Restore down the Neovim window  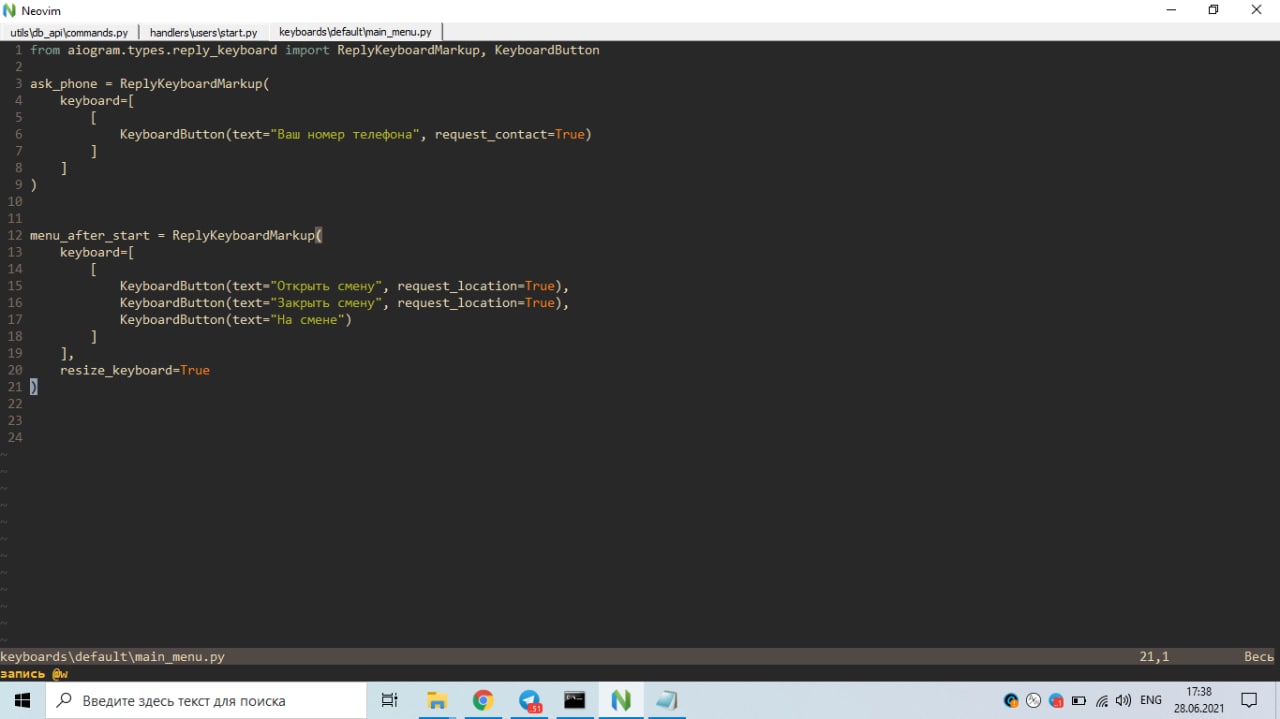point(1213,10)
